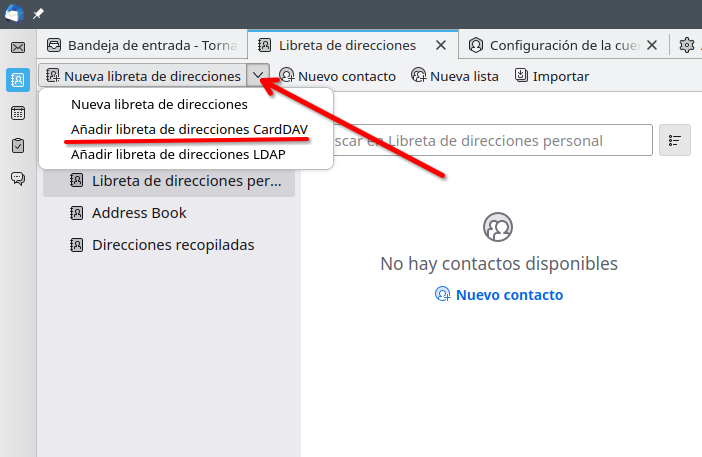This screenshot has height=457, width=702.
Task: Click Nueva lista toolbar button
Action: pos(455,76)
